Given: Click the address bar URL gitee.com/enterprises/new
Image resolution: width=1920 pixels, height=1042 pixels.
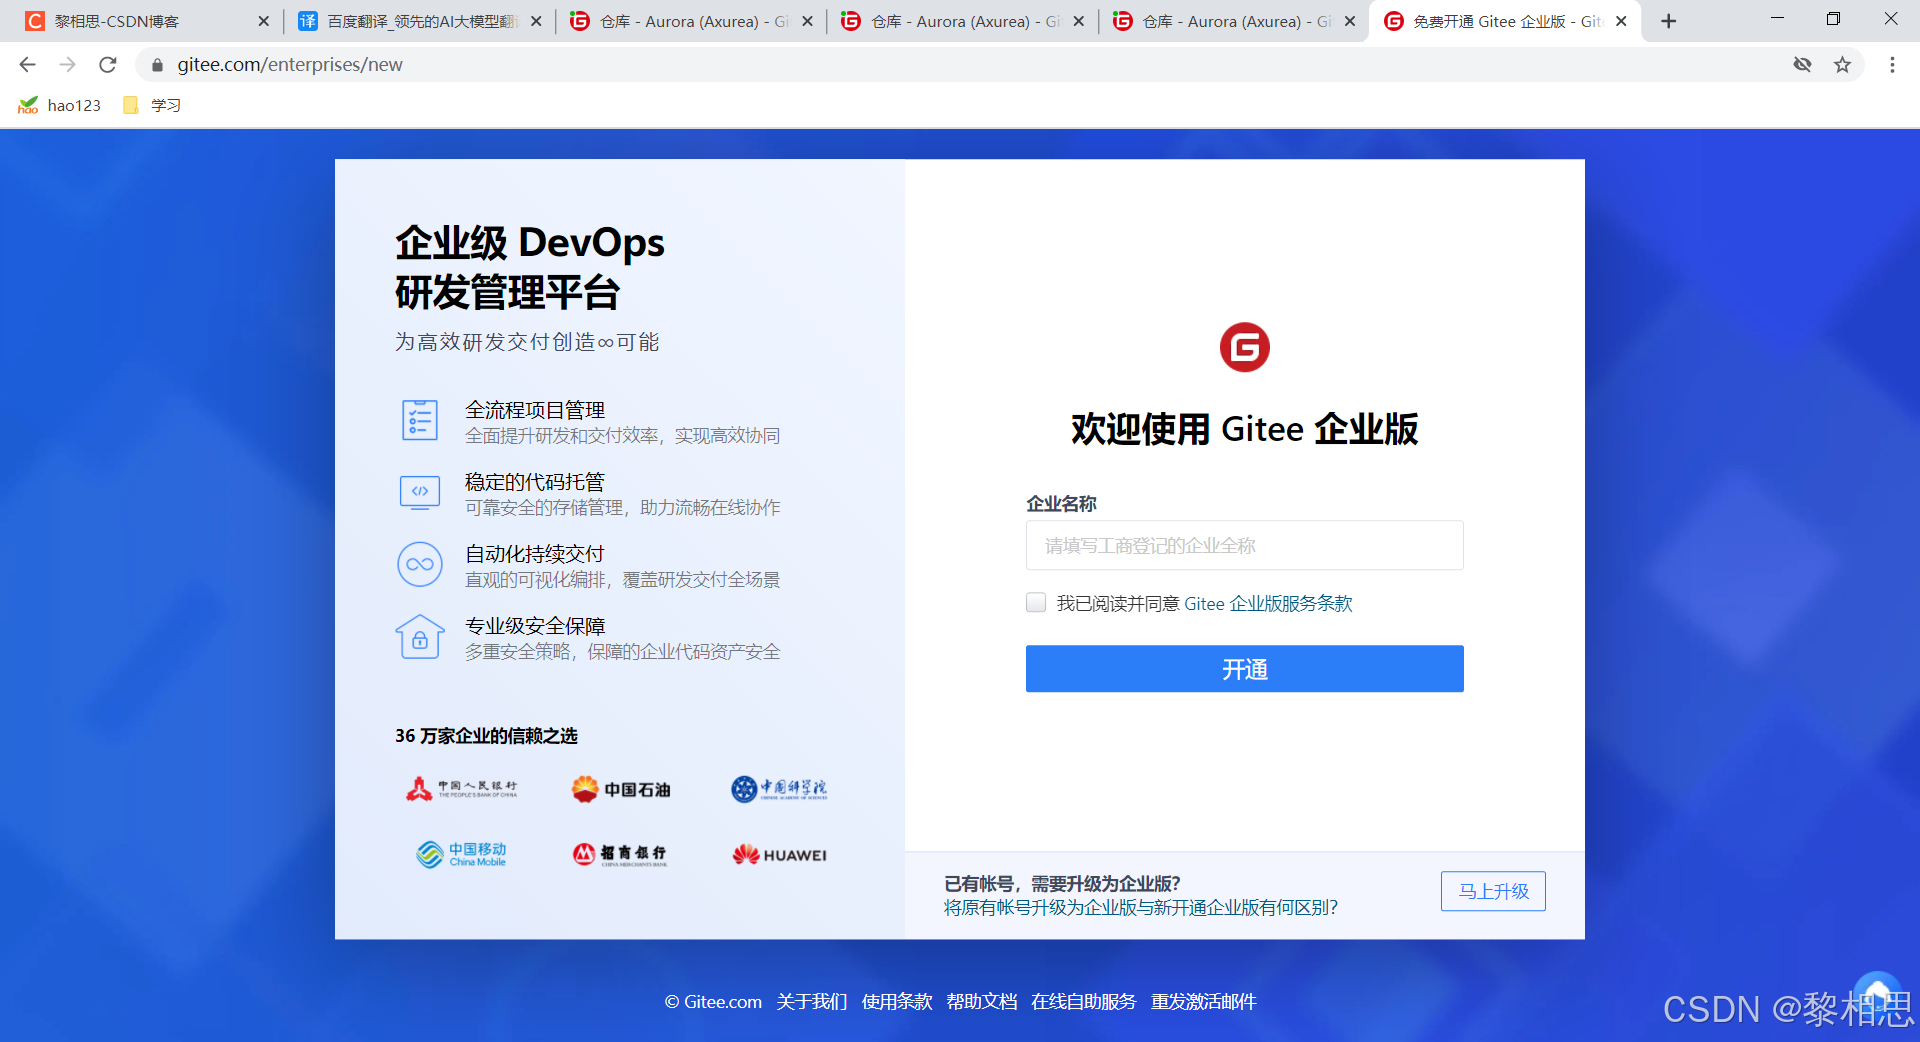Looking at the screenshot, I should pos(290,65).
